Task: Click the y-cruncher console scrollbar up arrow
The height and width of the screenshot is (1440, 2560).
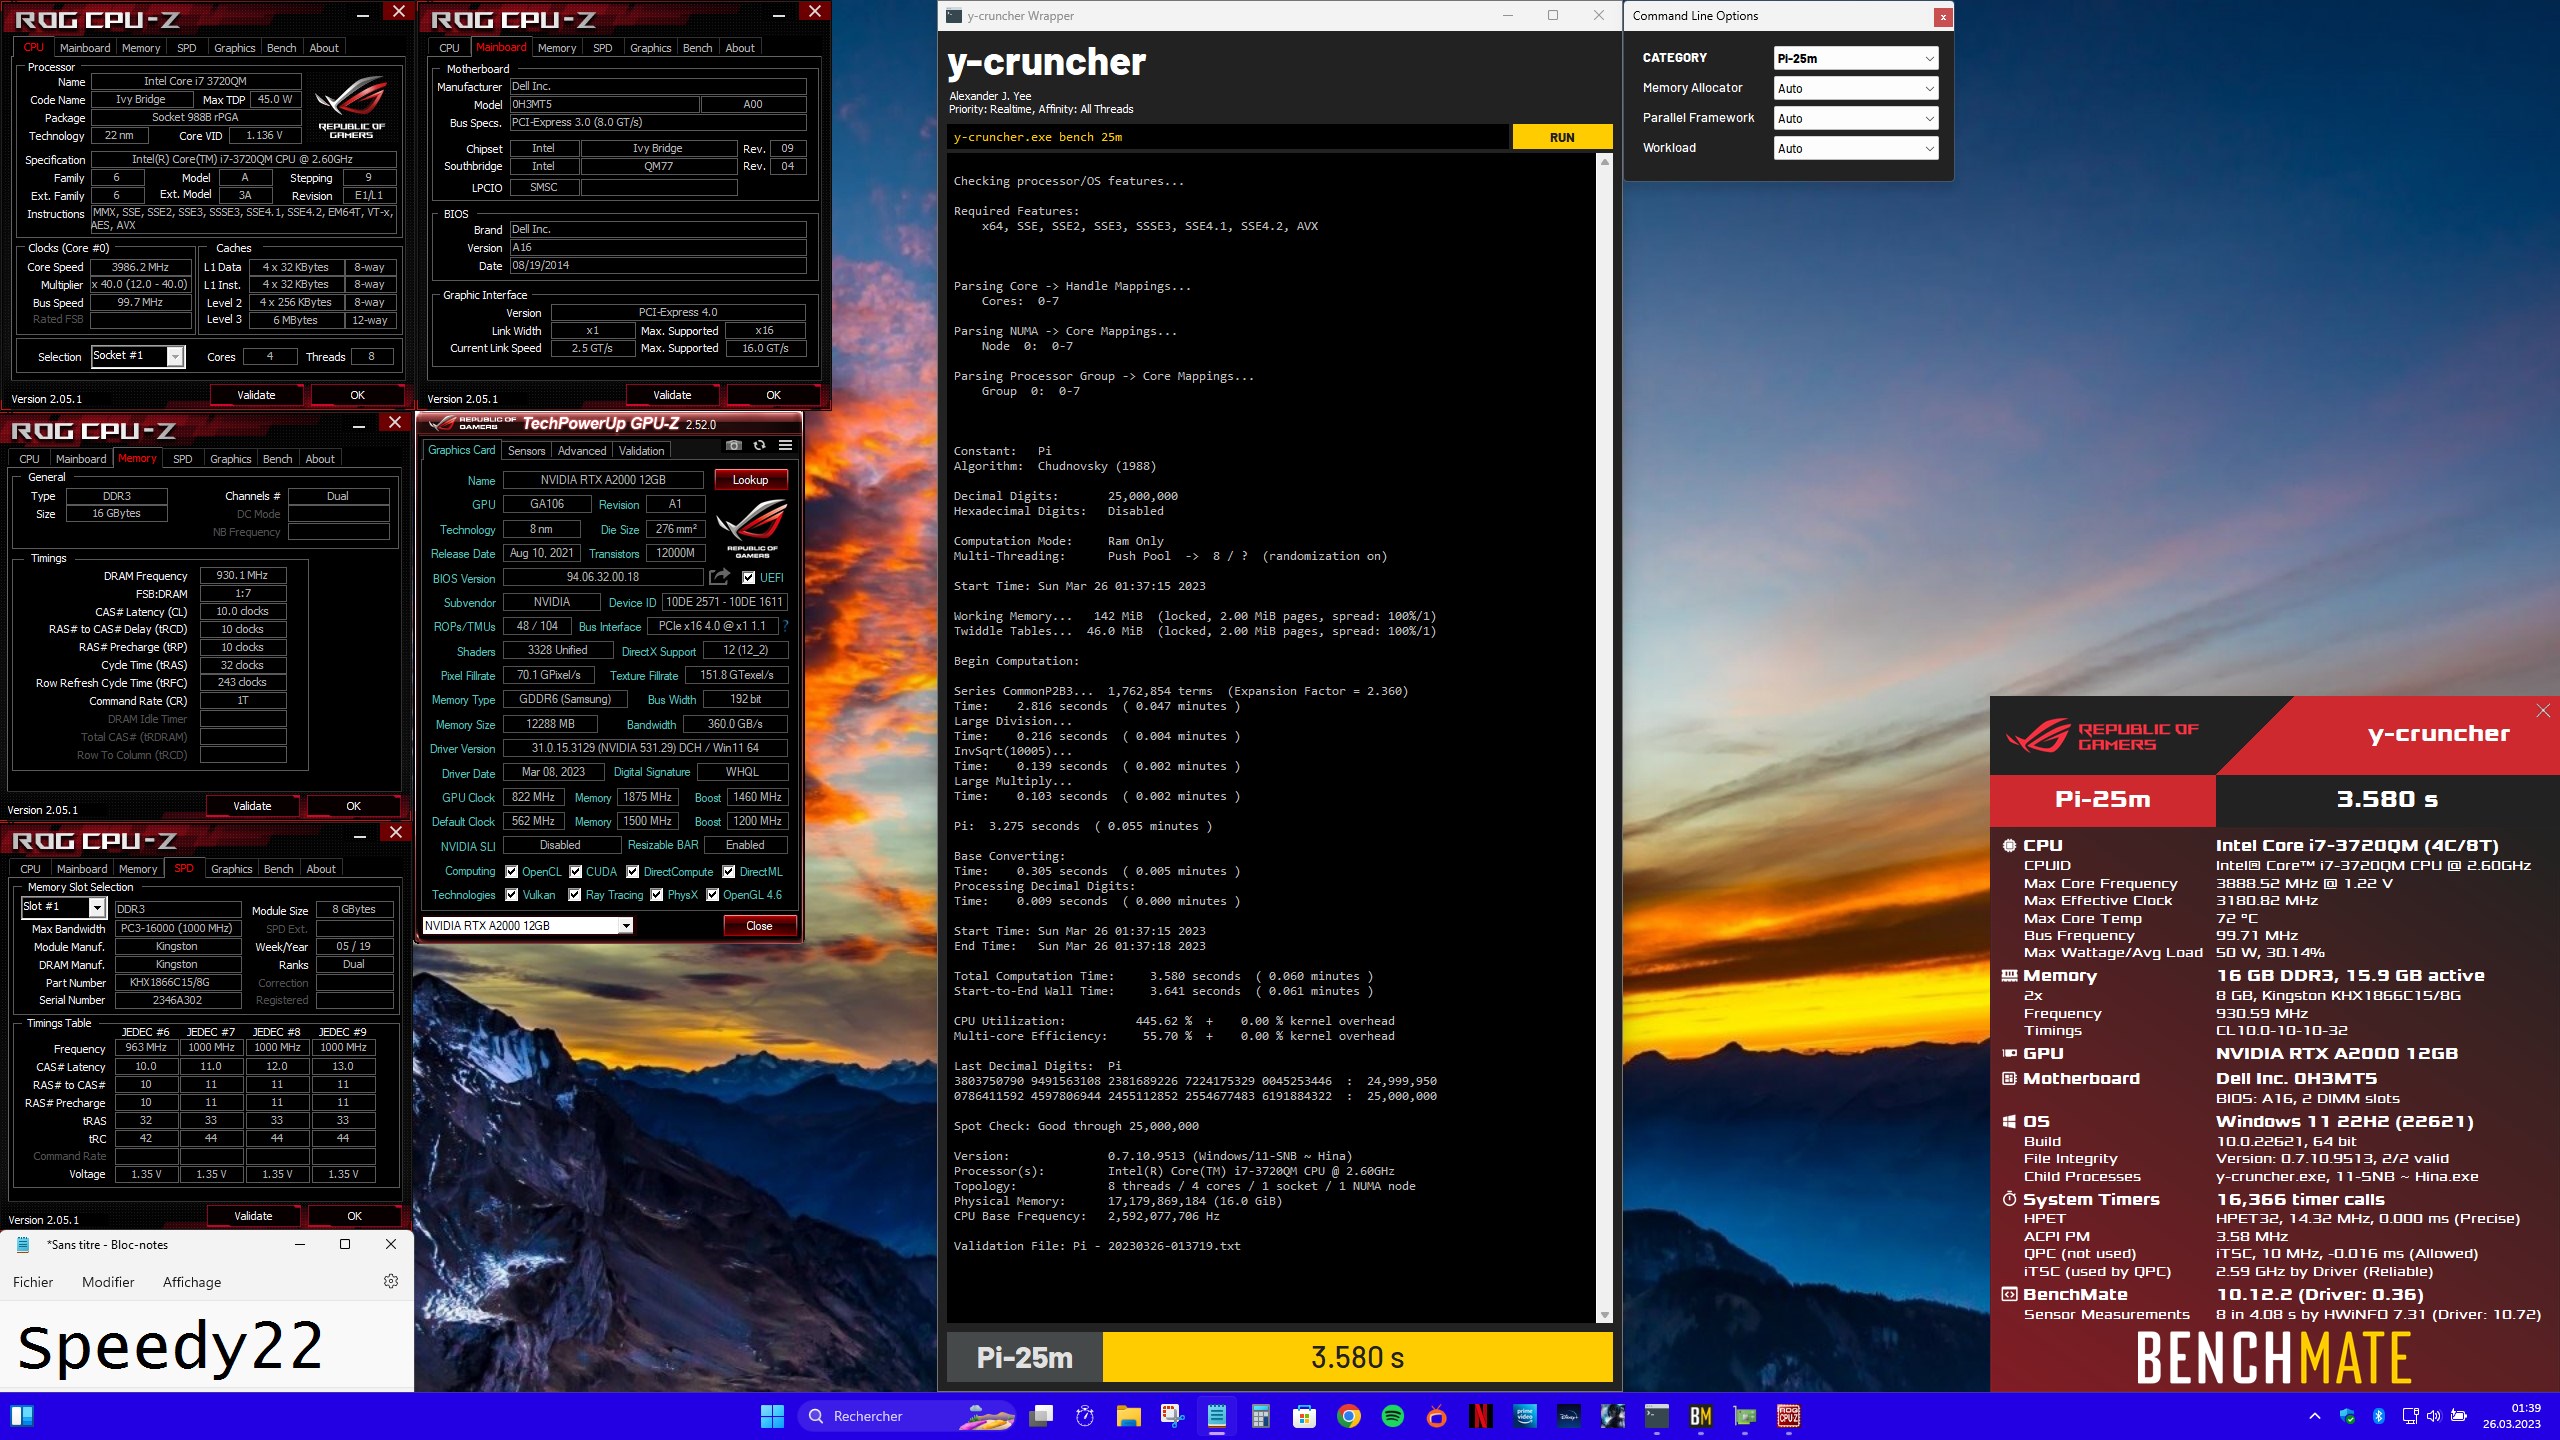Action: pos(1605,162)
